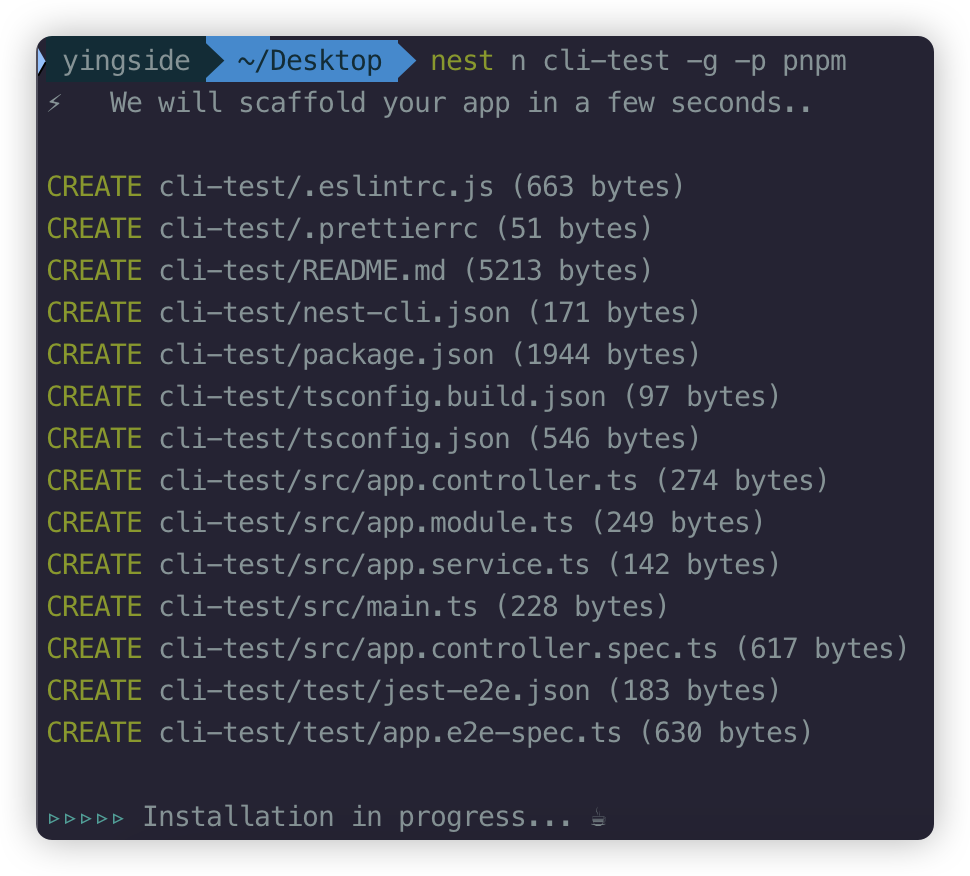Click the cli-test/src/app.controller.ts path

[398, 481]
